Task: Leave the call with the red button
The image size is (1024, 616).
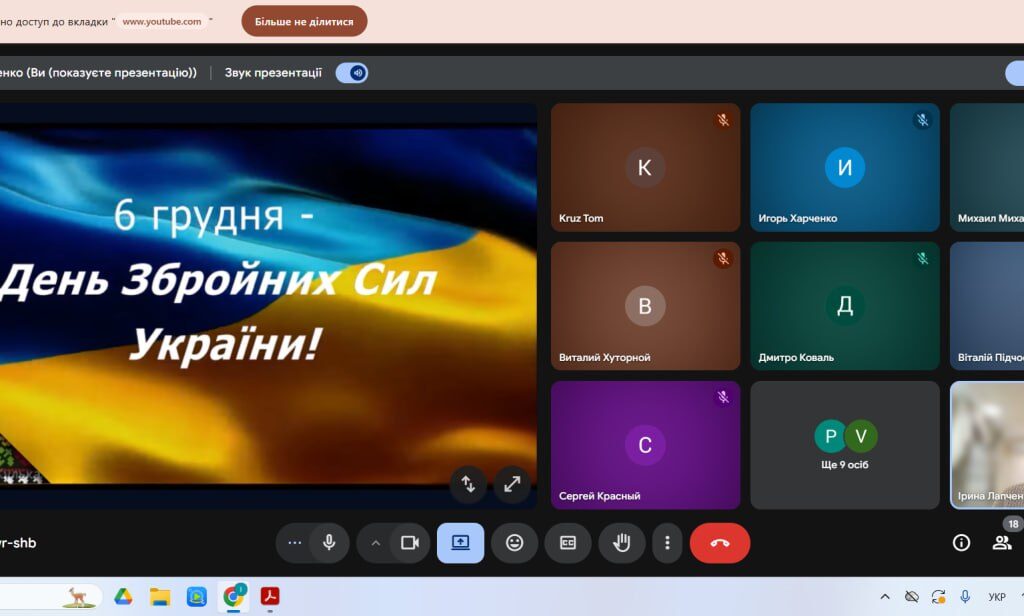Action: [x=719, y=543]
